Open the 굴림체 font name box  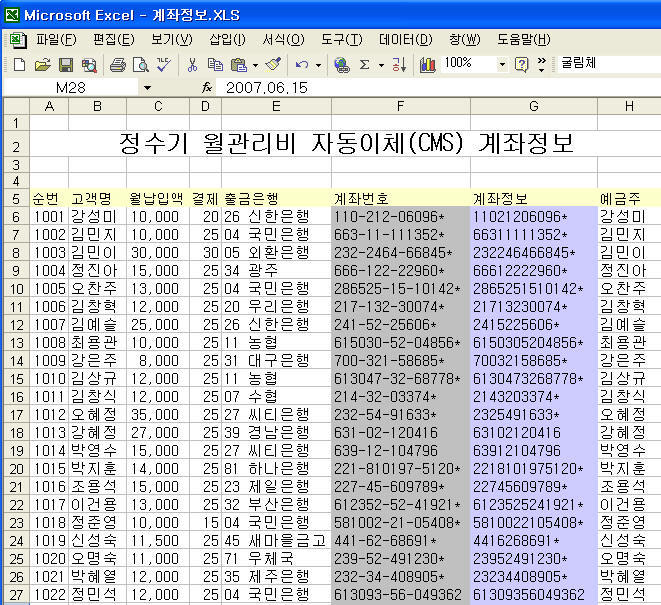point(609,63)
